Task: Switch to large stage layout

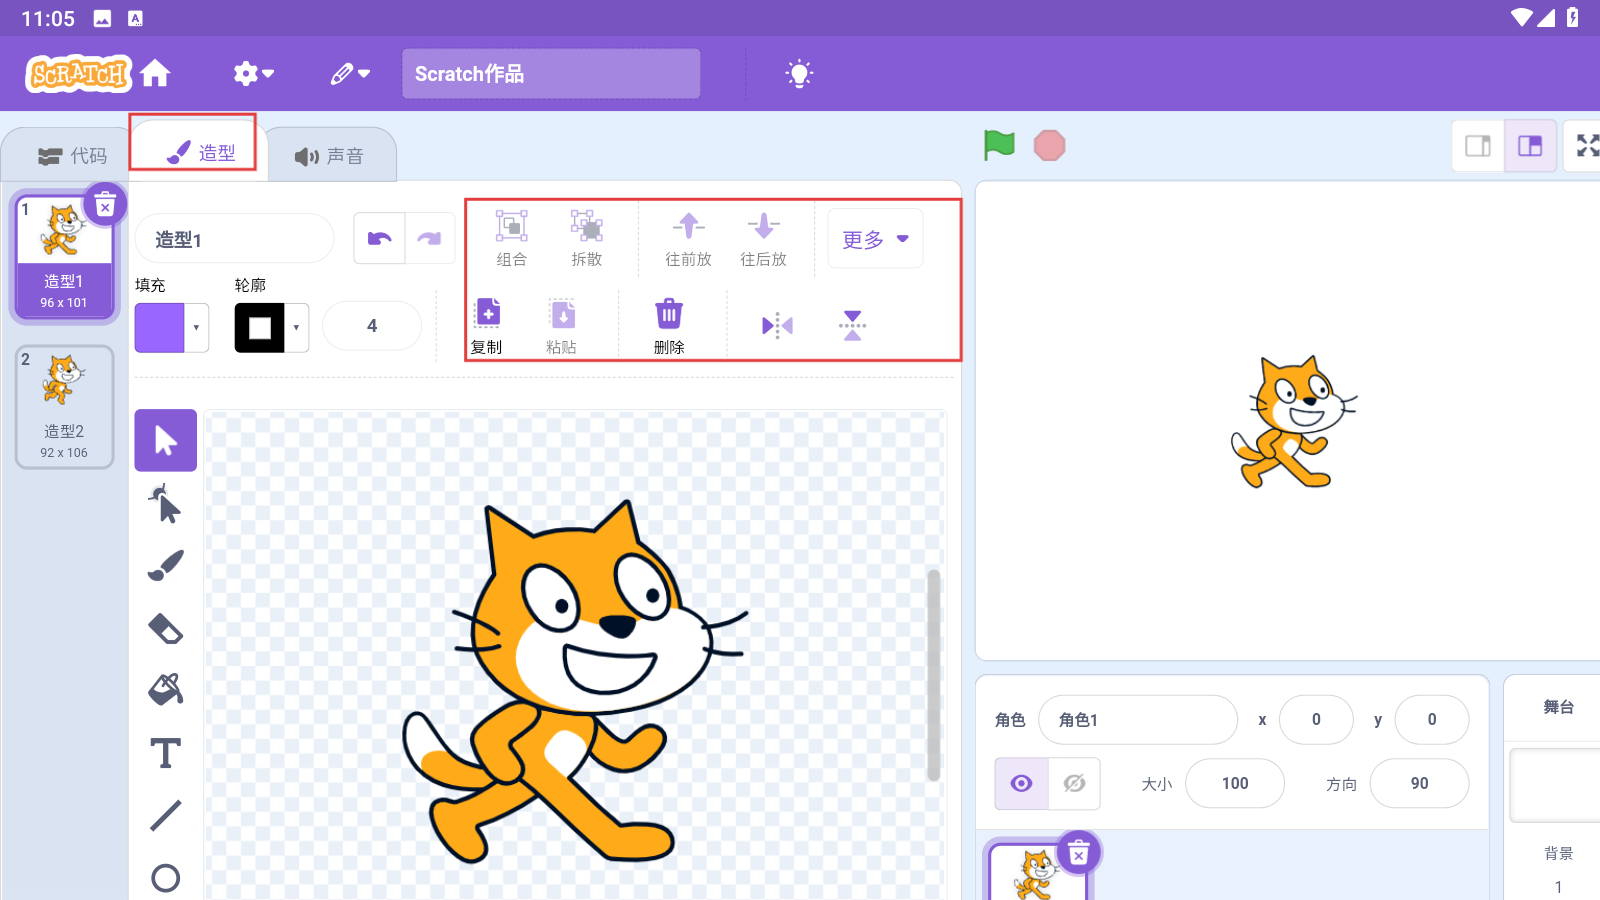Action: tap(1530, 146)
